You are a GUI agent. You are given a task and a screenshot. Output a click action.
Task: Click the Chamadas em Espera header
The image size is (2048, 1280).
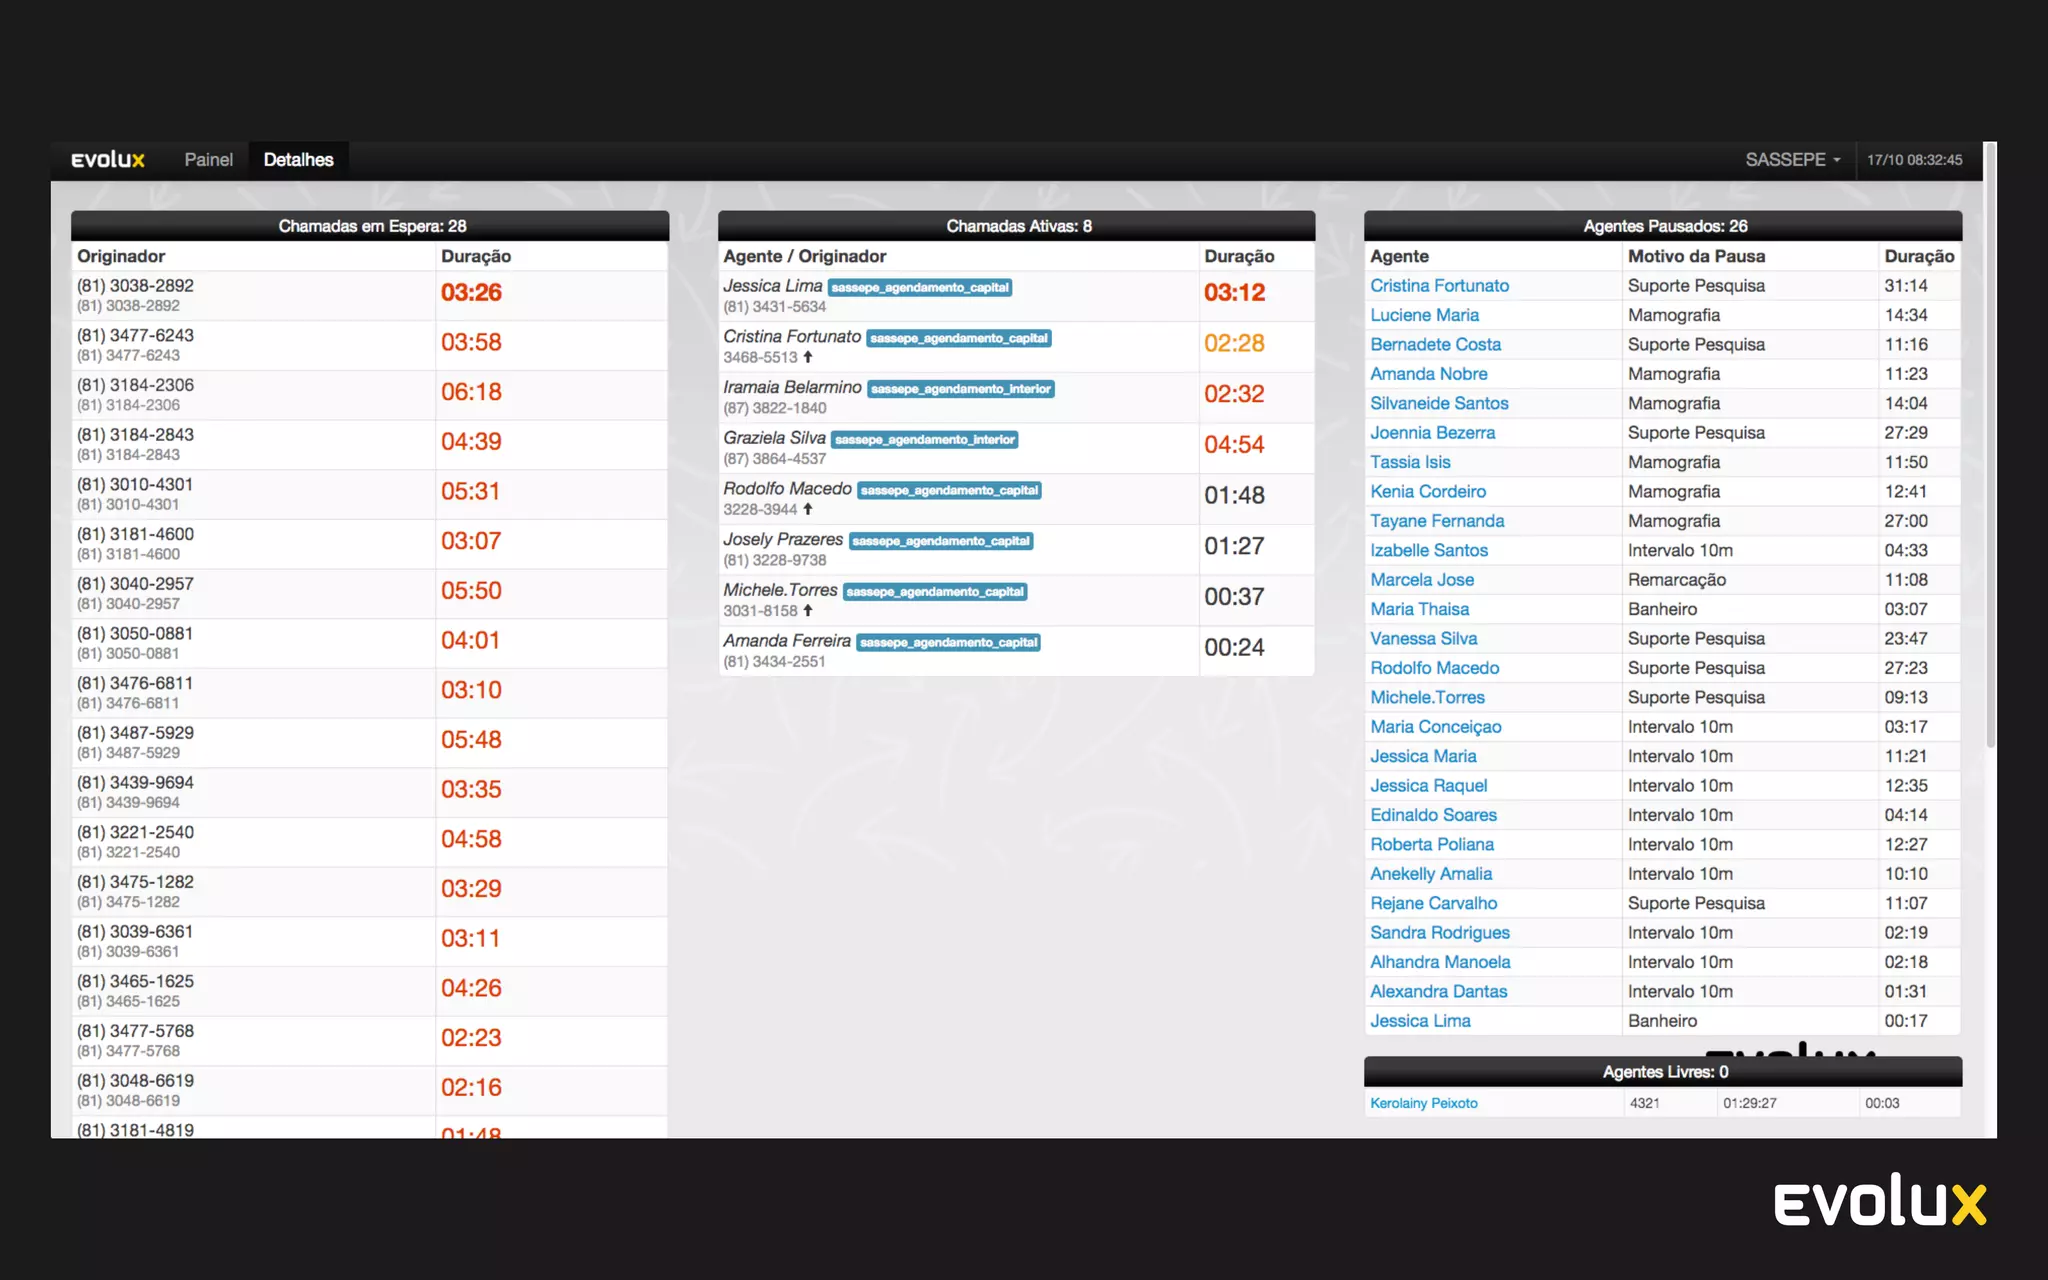click(371, 226)
